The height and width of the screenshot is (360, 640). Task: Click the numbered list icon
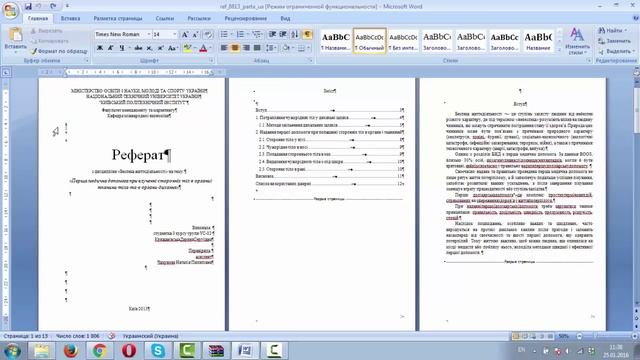tap(240, 34)
